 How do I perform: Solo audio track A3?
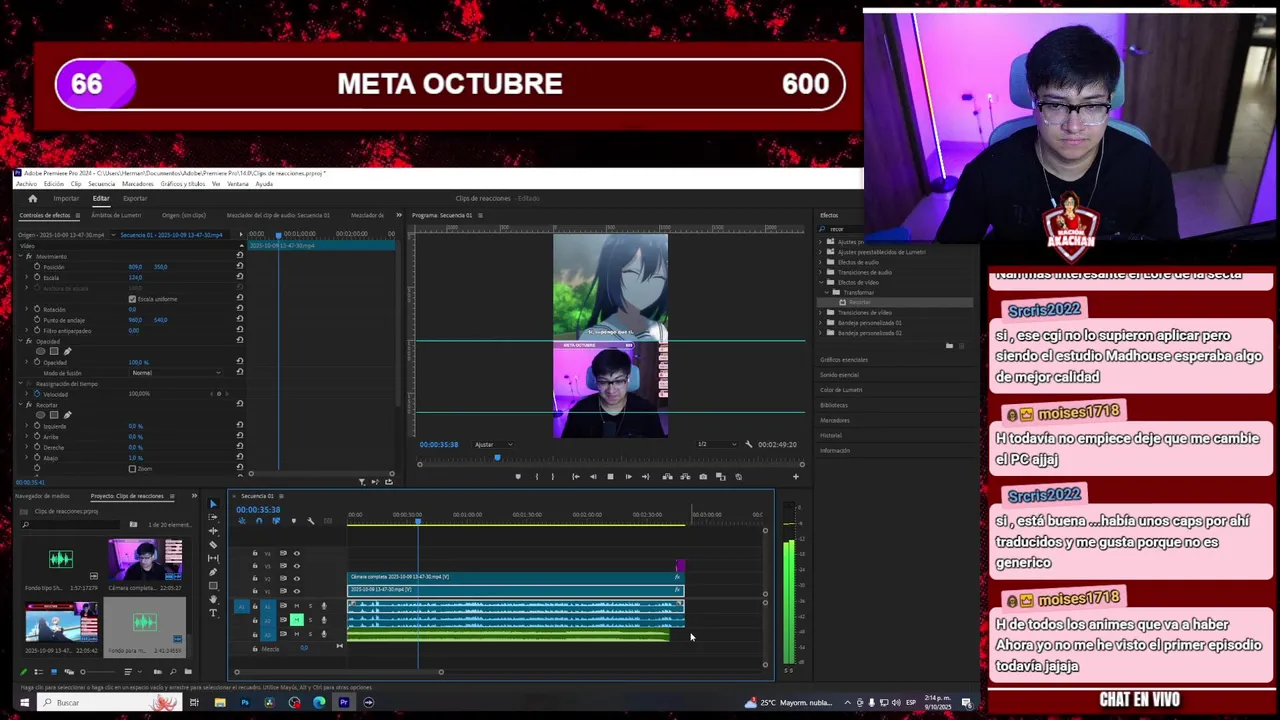[x=310, y=634]
